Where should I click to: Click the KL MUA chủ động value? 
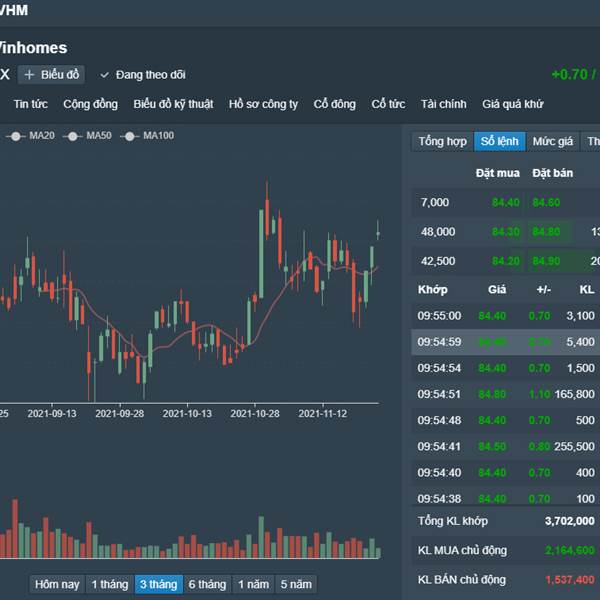point(570,551)
